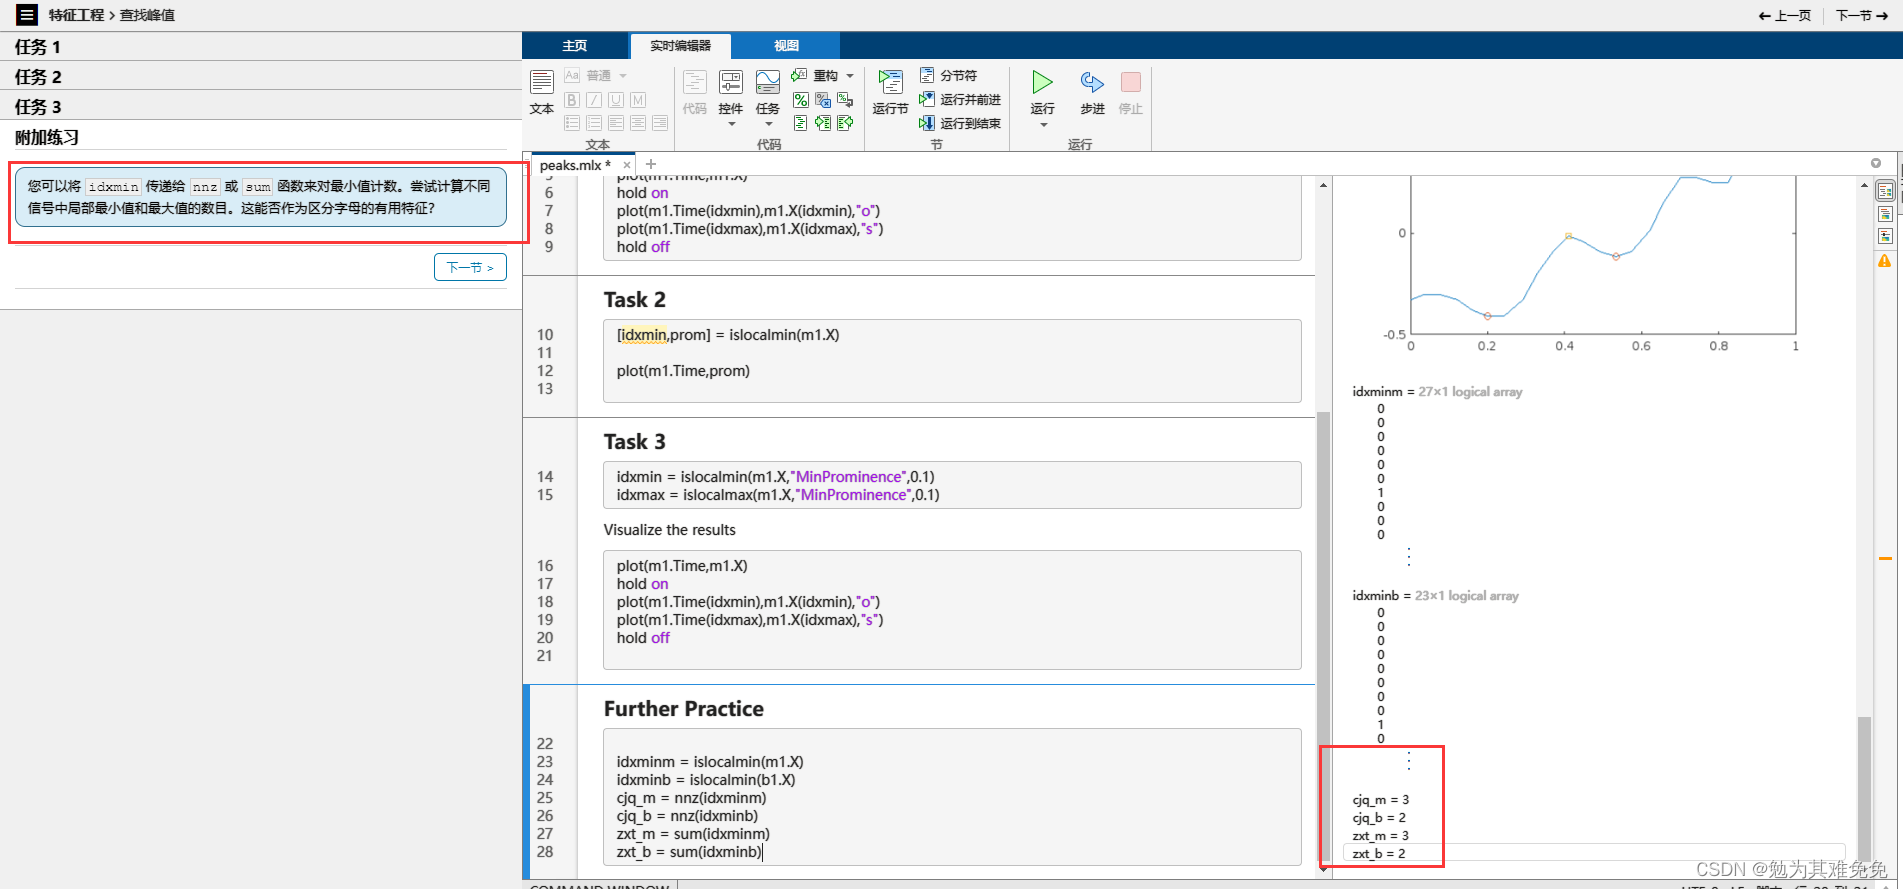Run the live script with green 运行 arrow
Screen dimensions: 1903x889
(x=1042, y=84)
